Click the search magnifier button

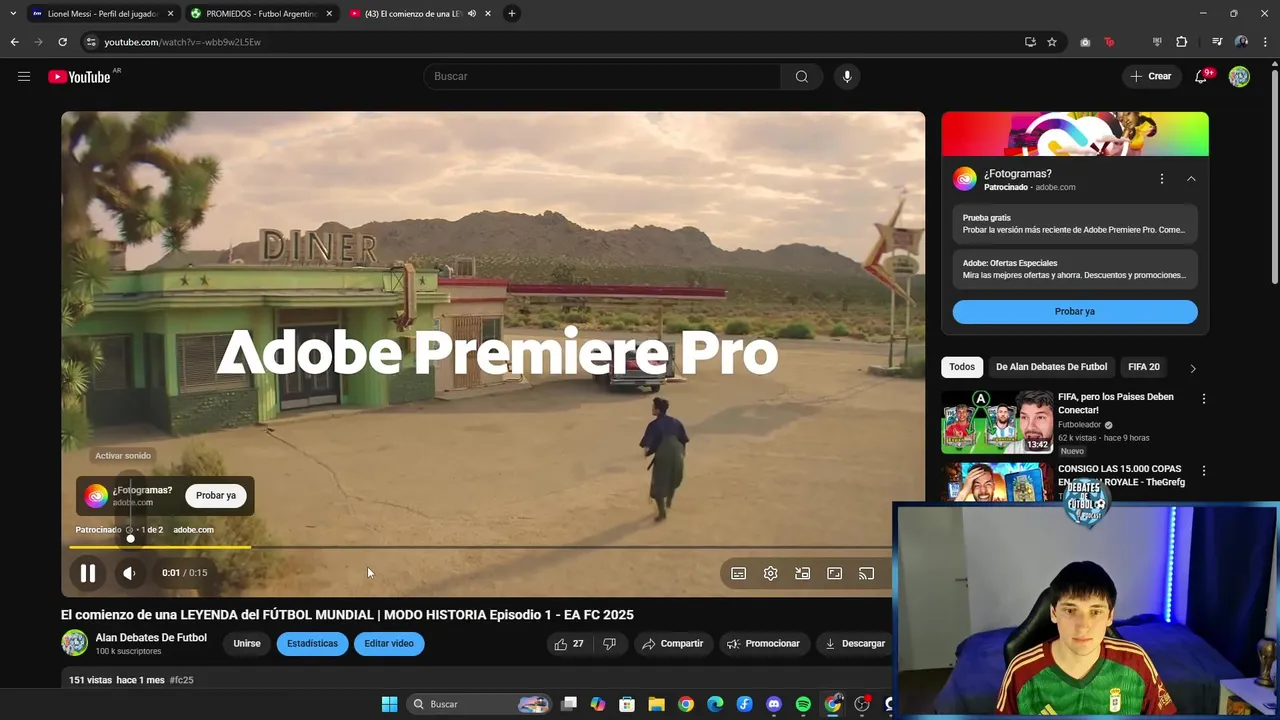(x=802, y=76)
